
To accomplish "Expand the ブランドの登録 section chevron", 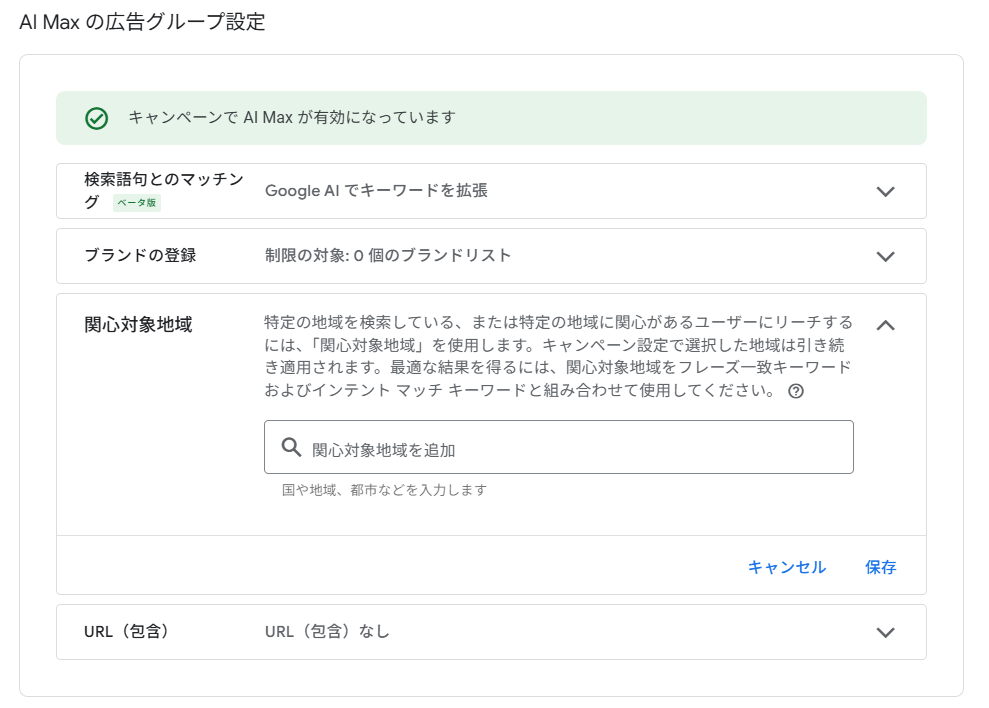I will pyautogui.click(x=886, y=257).
